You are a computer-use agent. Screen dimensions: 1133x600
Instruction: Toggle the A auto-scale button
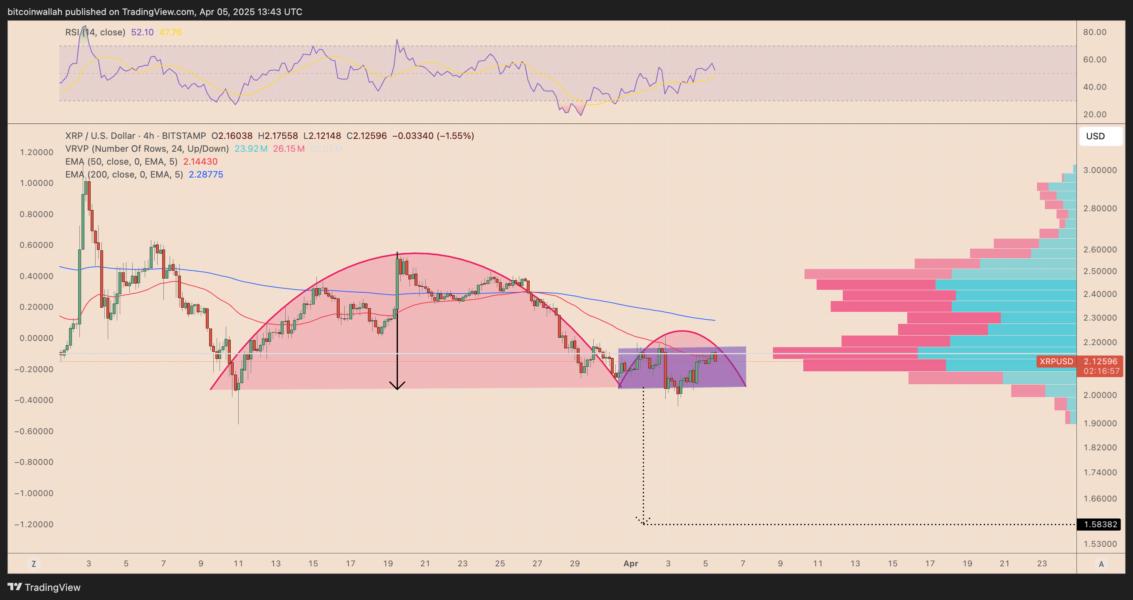tap(1101, 564)
